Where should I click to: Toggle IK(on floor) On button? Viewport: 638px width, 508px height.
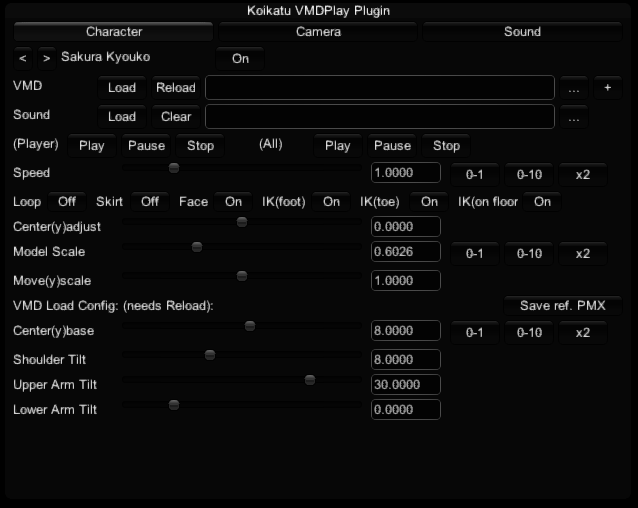click(542, 201)
